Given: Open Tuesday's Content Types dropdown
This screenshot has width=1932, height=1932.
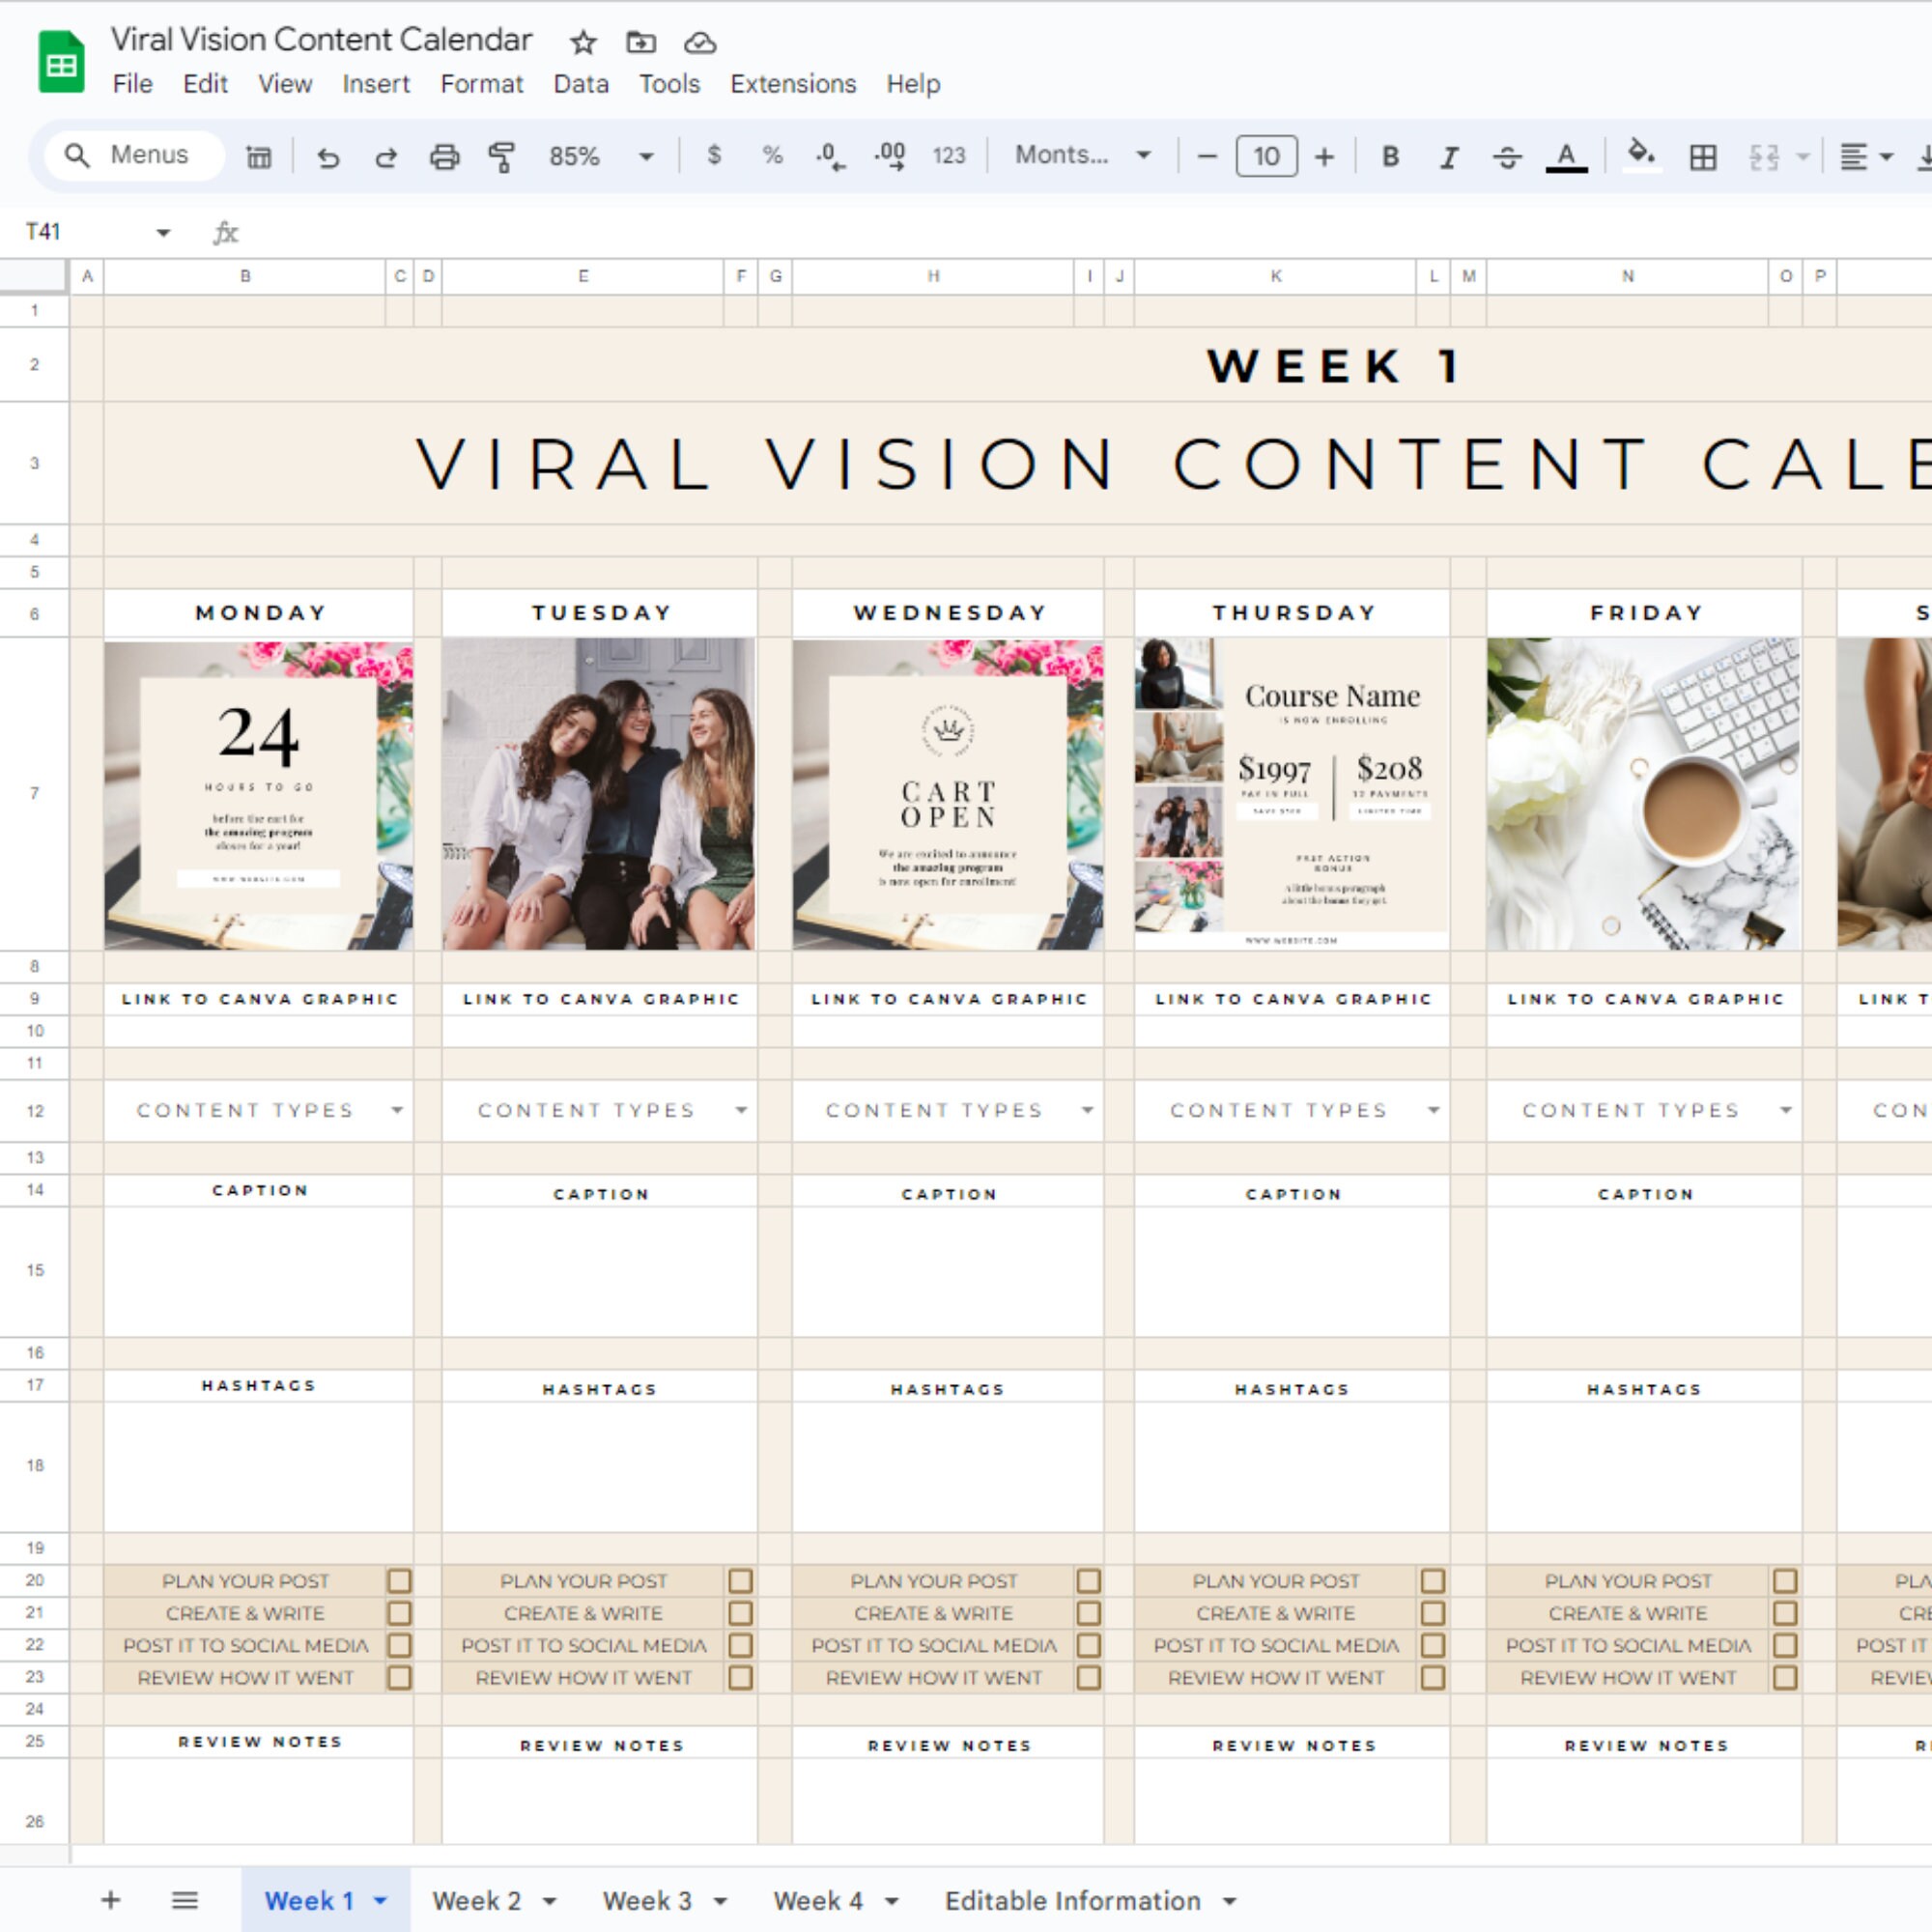Looking at the screenshot, I should pos(741,1110).
